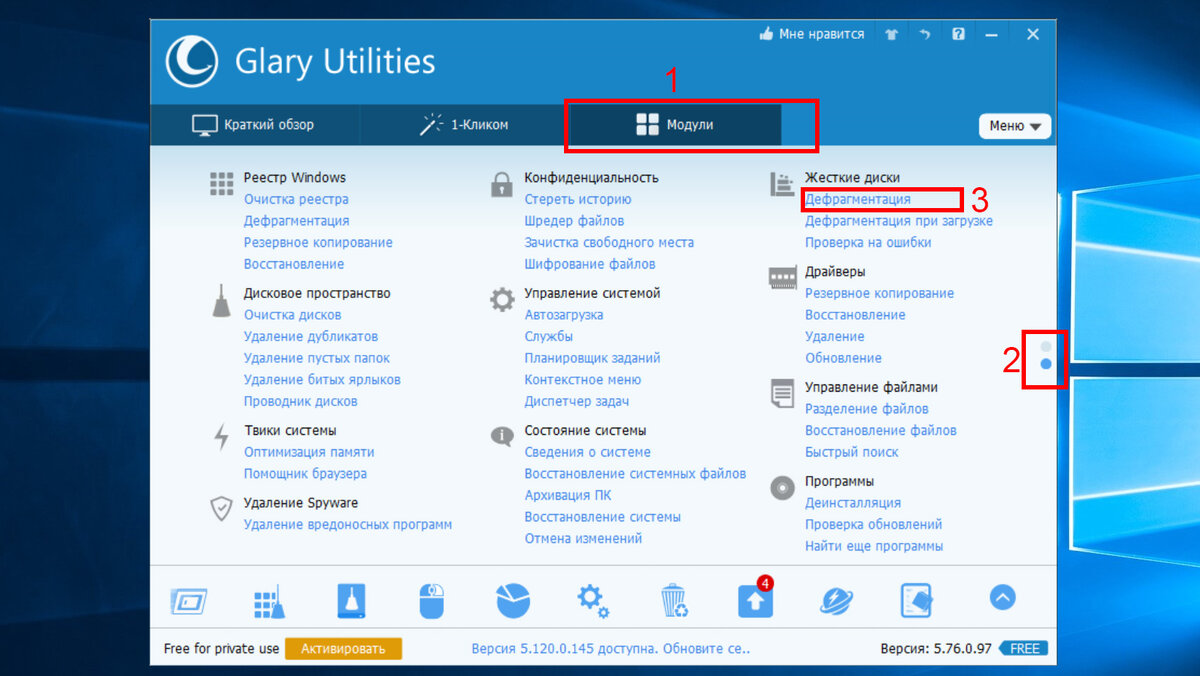Select the lower blue page dot

click(1046, 364)
